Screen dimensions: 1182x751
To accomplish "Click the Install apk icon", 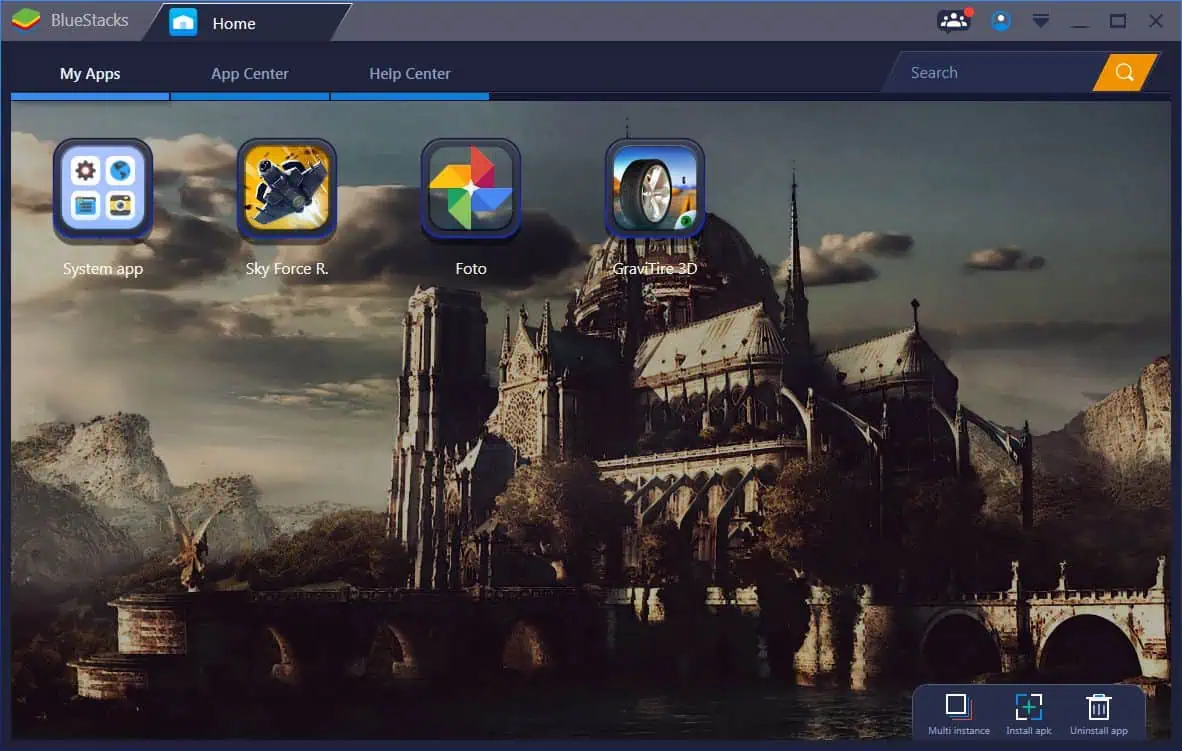I will pyautogui.click(x=1028, y=707).
